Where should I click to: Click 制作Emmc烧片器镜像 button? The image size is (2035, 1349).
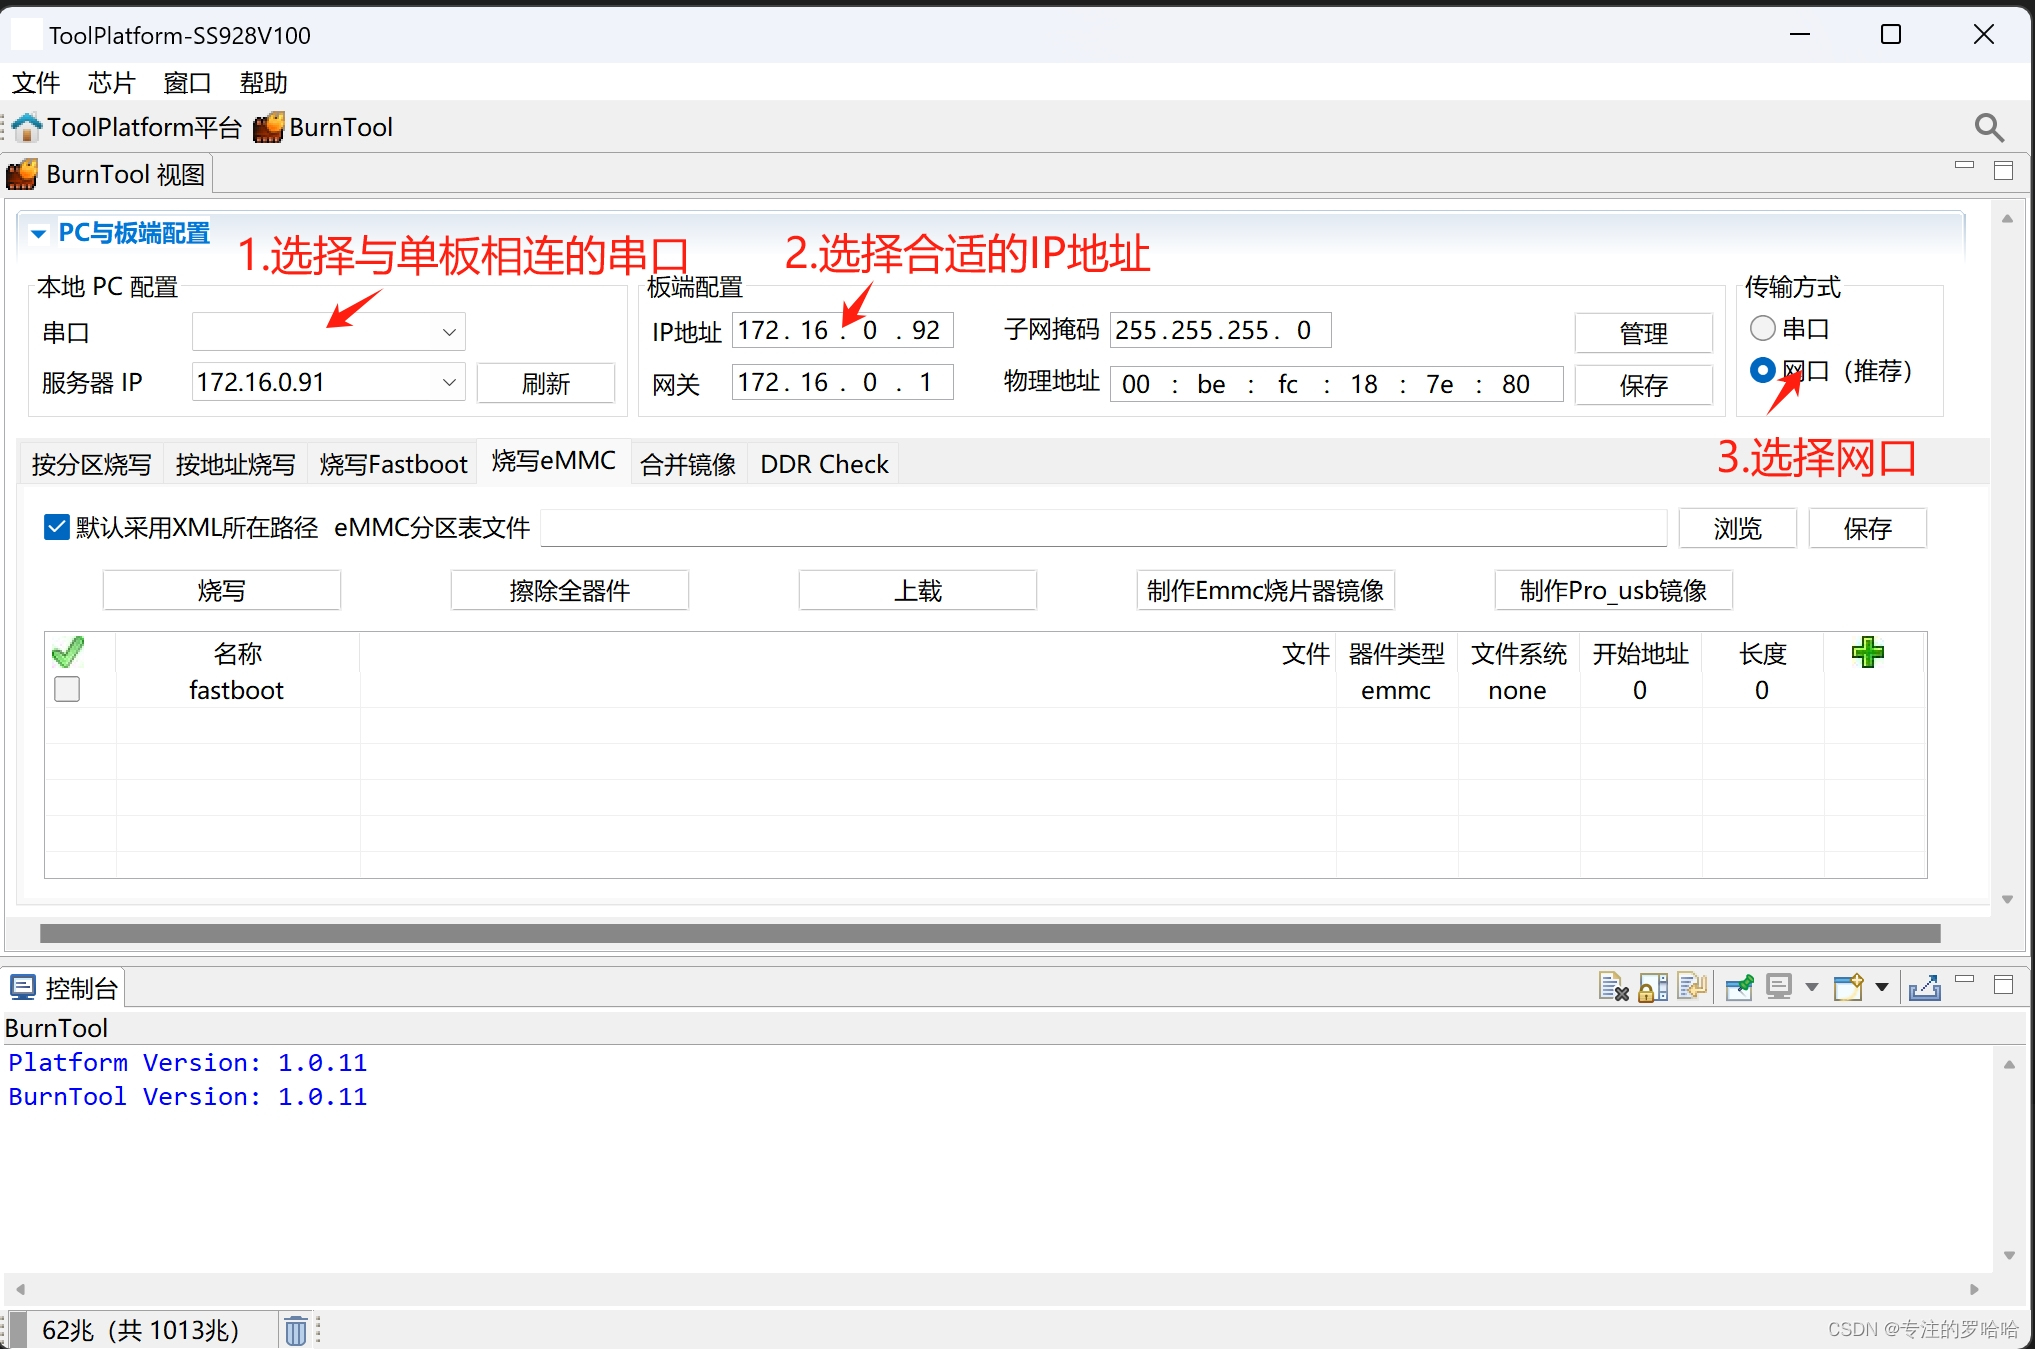coord(1265,590)
